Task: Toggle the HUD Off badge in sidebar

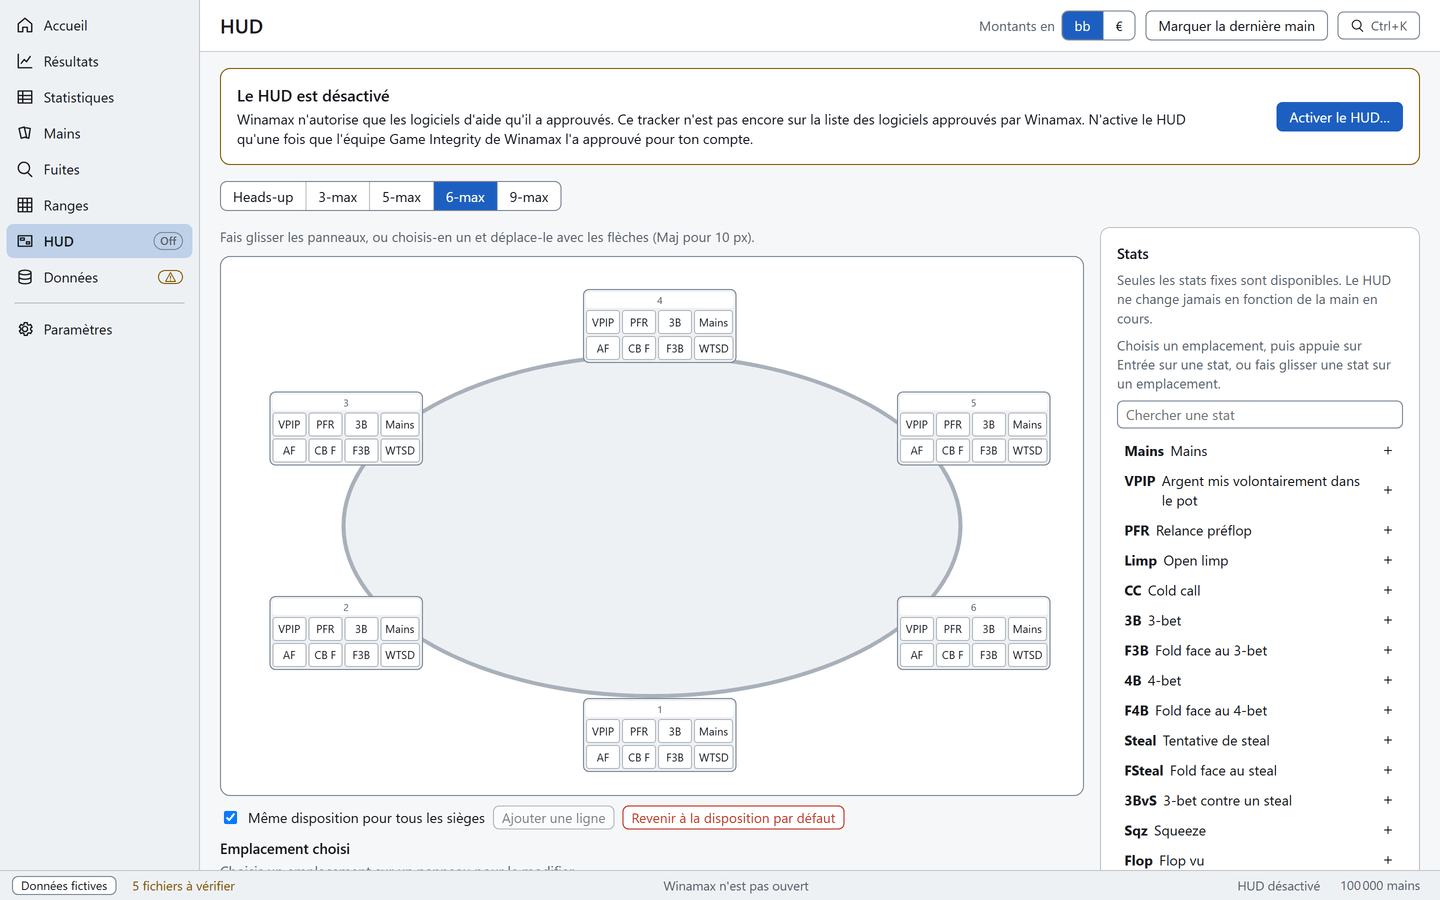Action: pyautogui.click(x=168, y=241)
